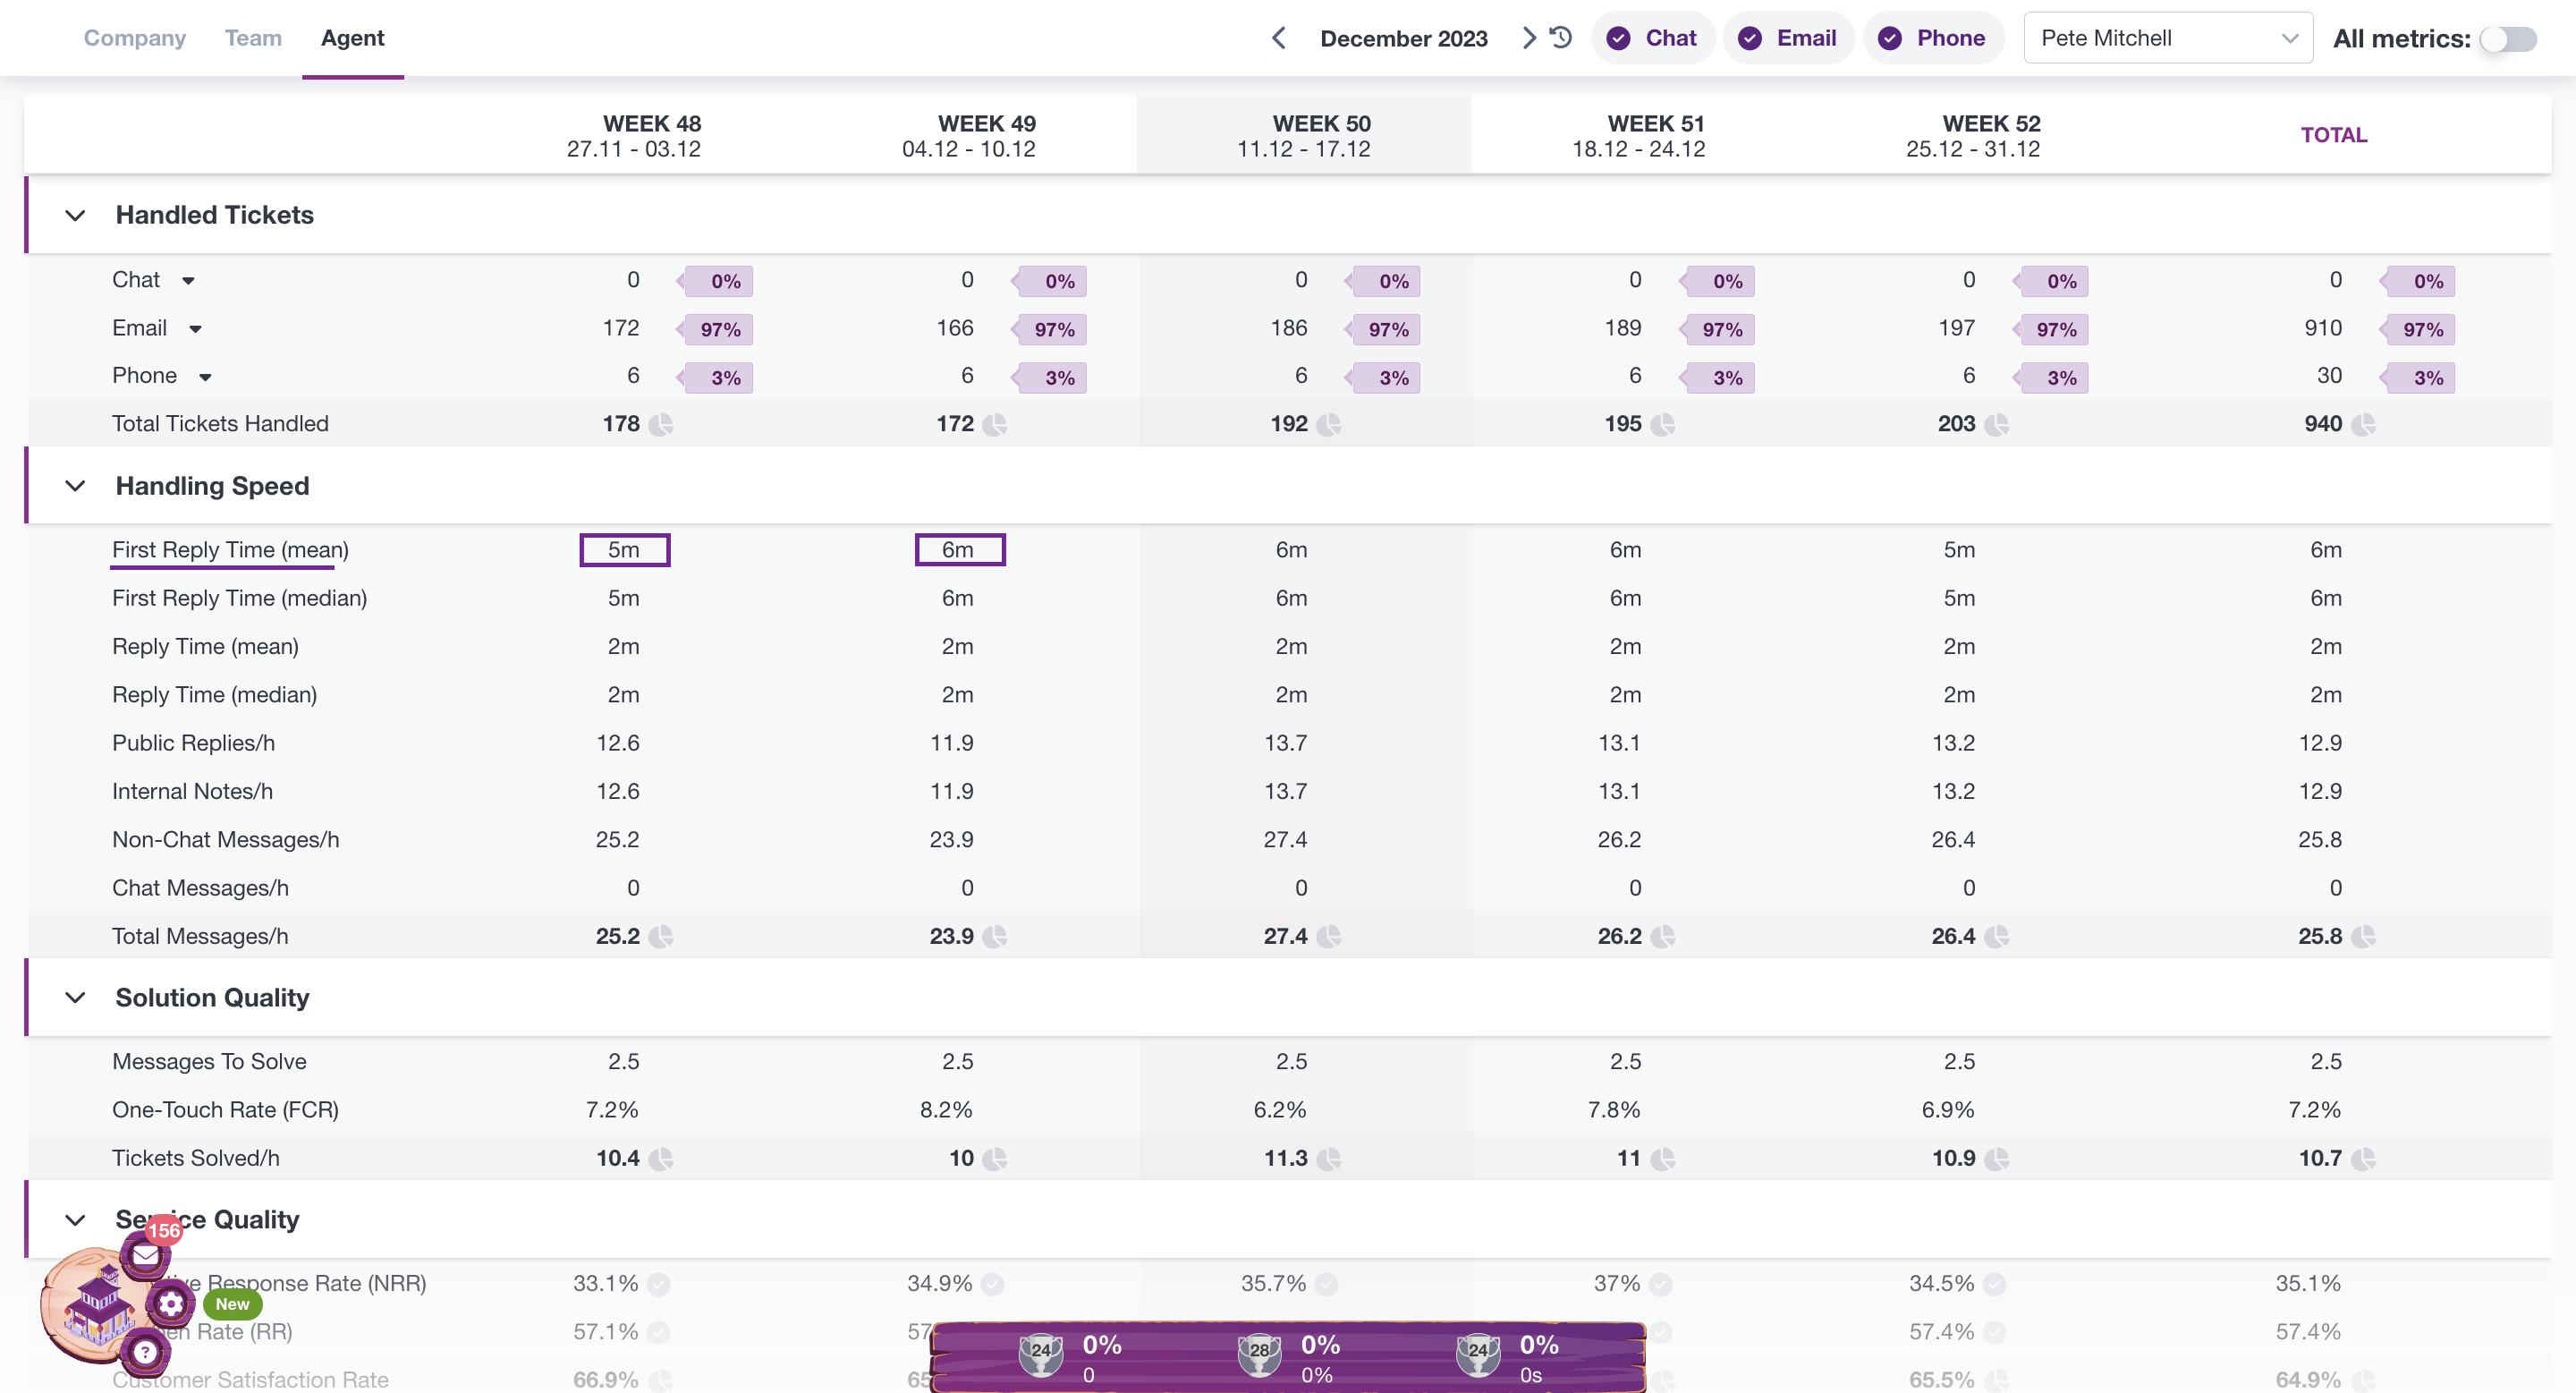Switch to the Company tab
Image resolution: width=2576 pixels, height=1393 pixels.
(135, 38)
